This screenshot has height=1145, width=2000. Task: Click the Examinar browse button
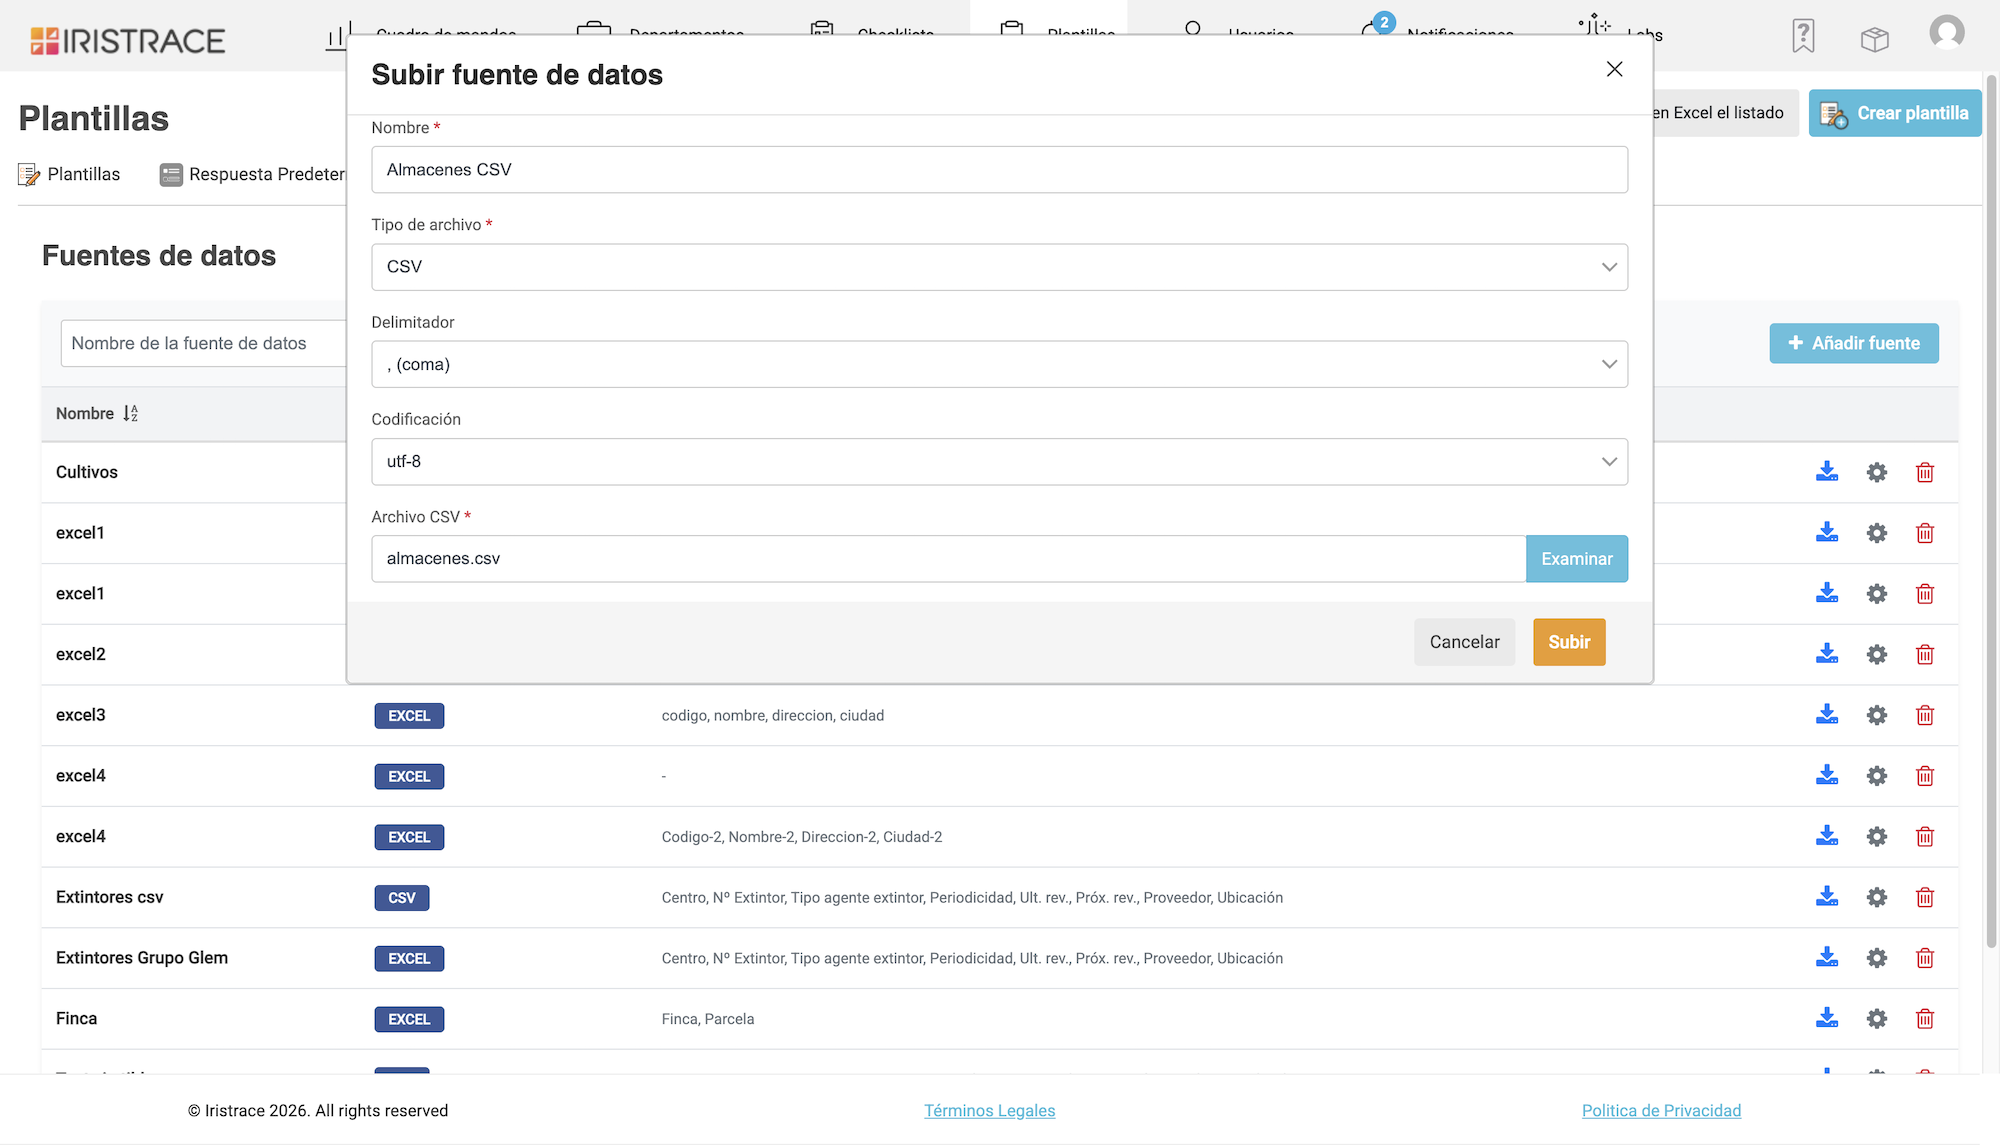coord(1577,559)
